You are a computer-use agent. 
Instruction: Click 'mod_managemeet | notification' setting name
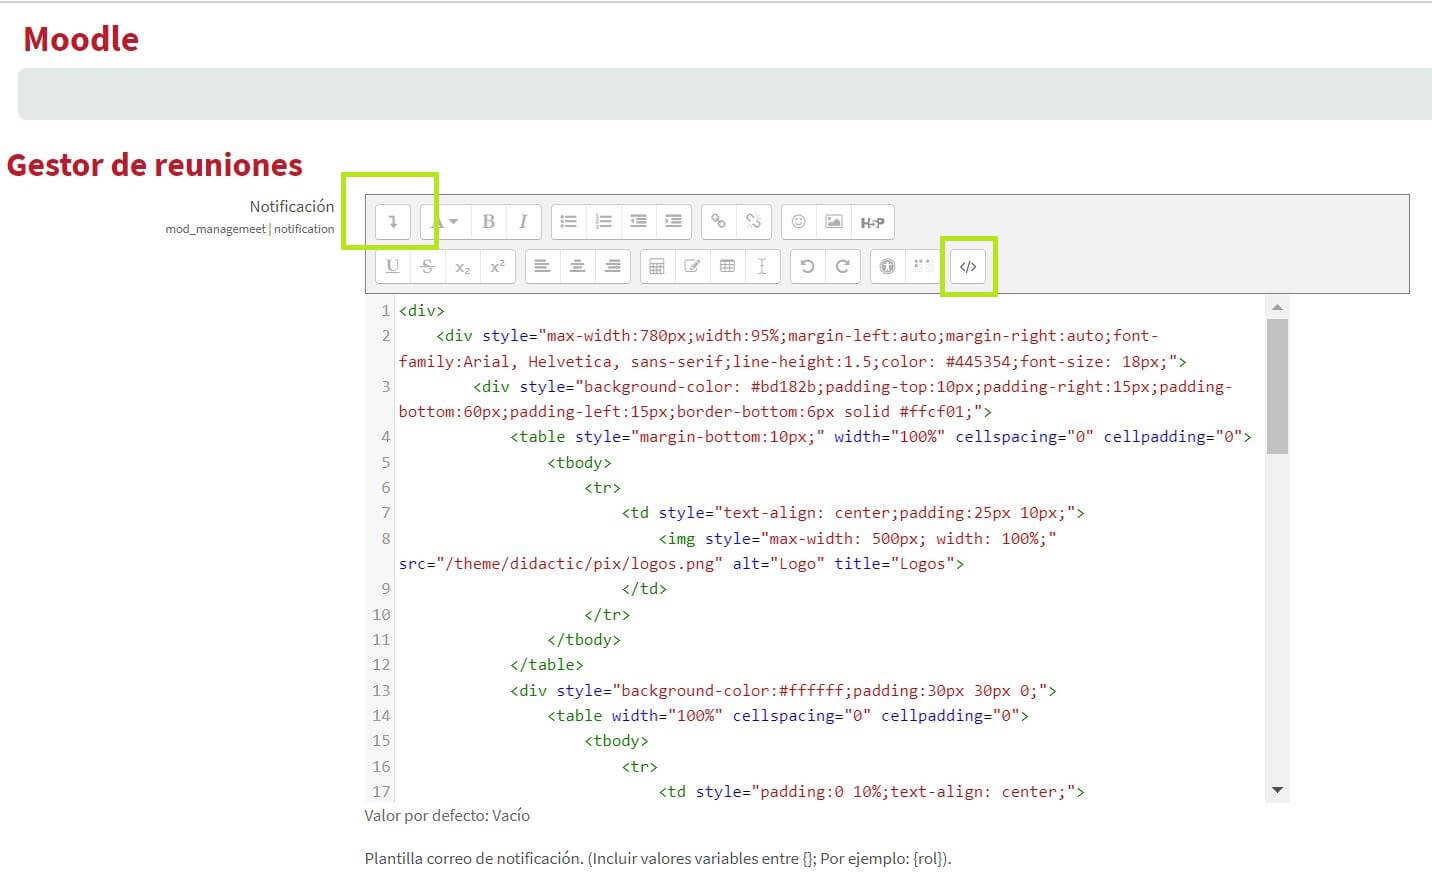[x=250, y=229]
